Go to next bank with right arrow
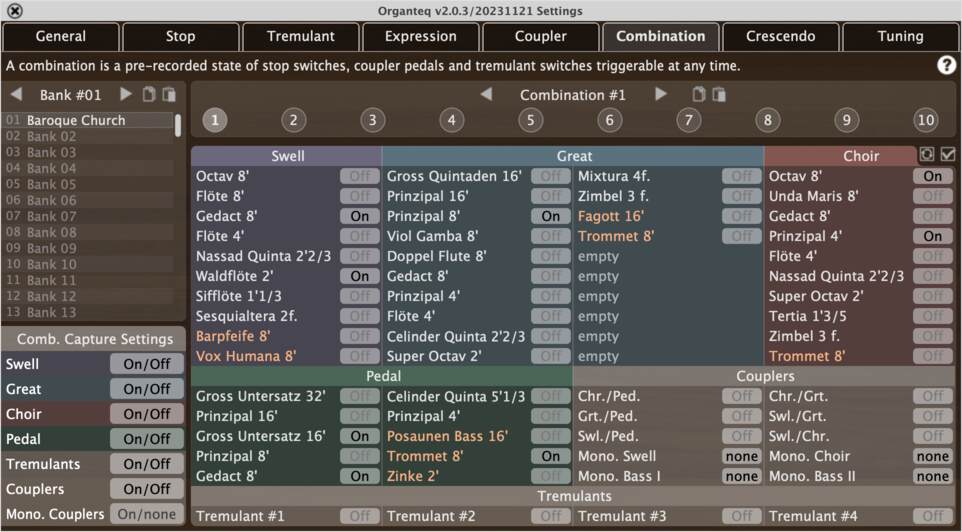This screenshot has width=962, height=532. pos(126,94)
